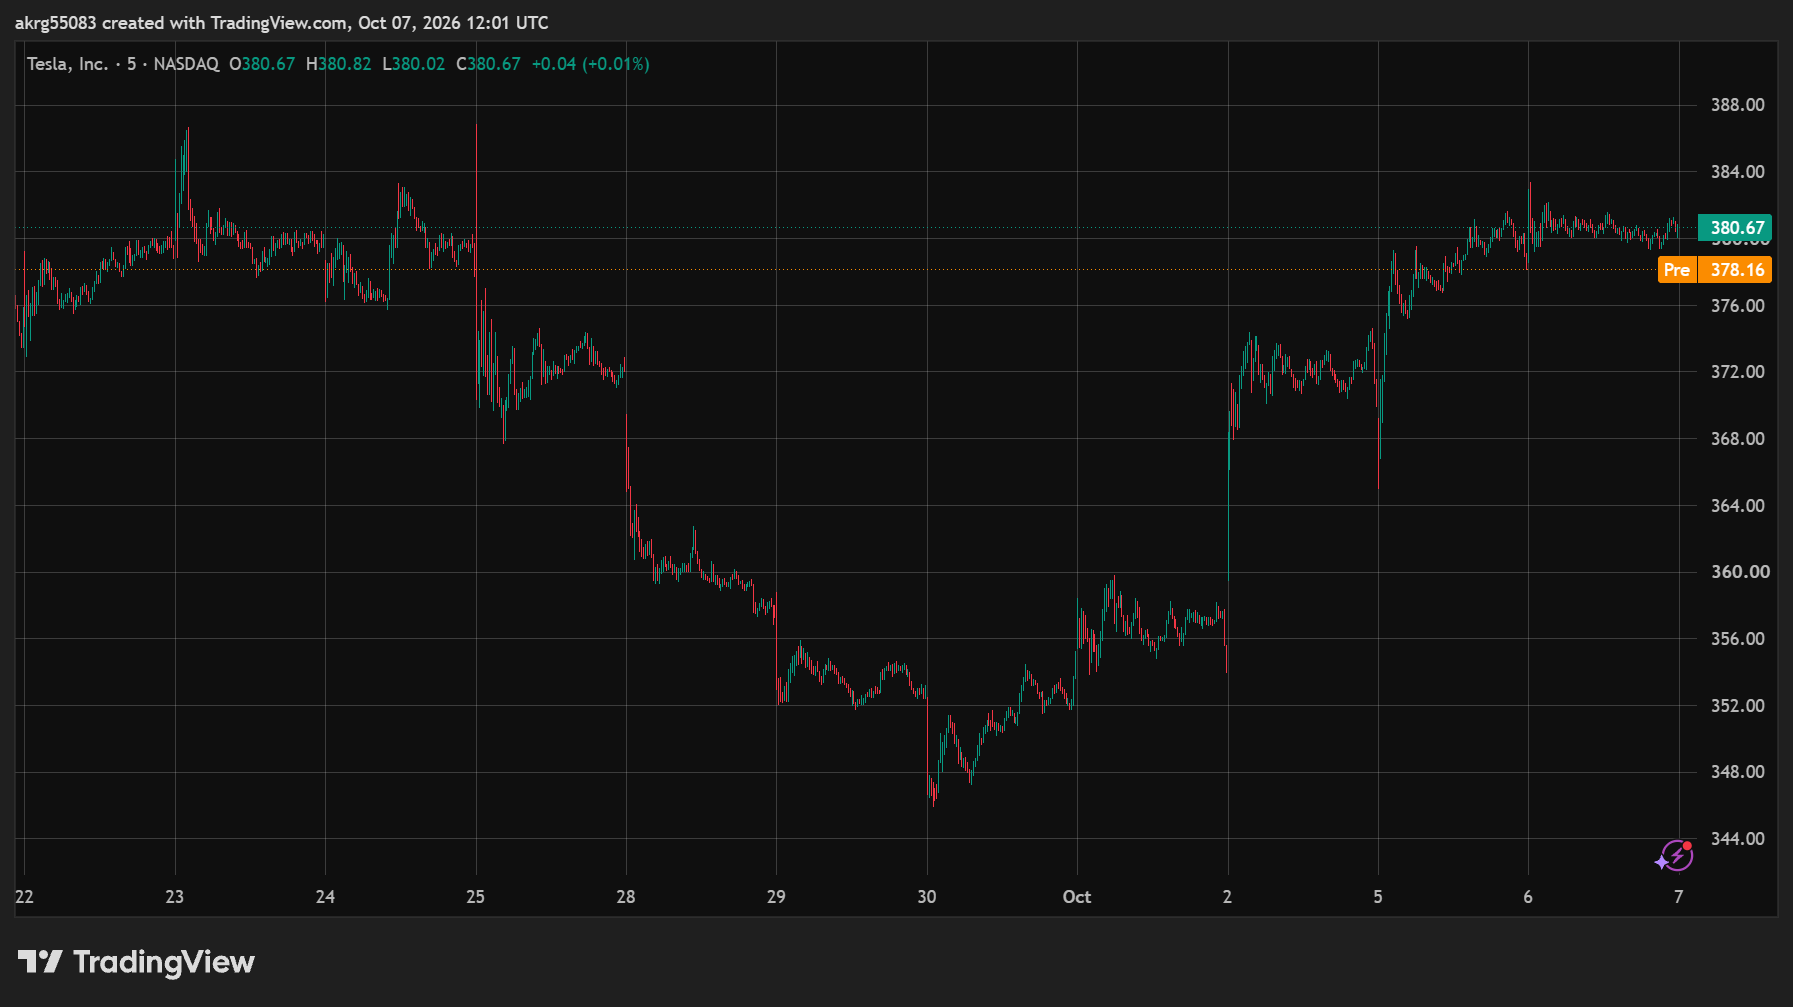1793x1007 pixels.
Task: Click the 29 date label on time axis
Action: coord(776,897)
